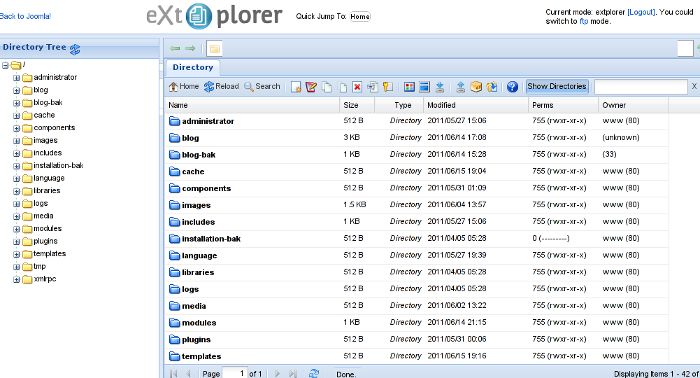Click the Extract archive icon
The width and height of the screenshot is (700, 378).
492,87
